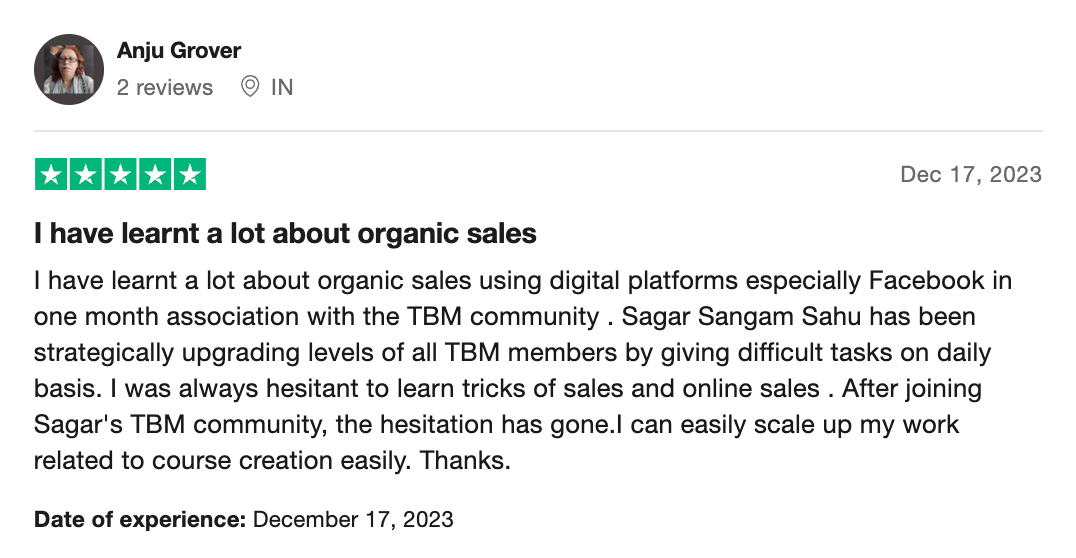The height and width of the screenshot is (558, 1076).
Task: Click the fourth green rating star
Action: click(154, 175)
